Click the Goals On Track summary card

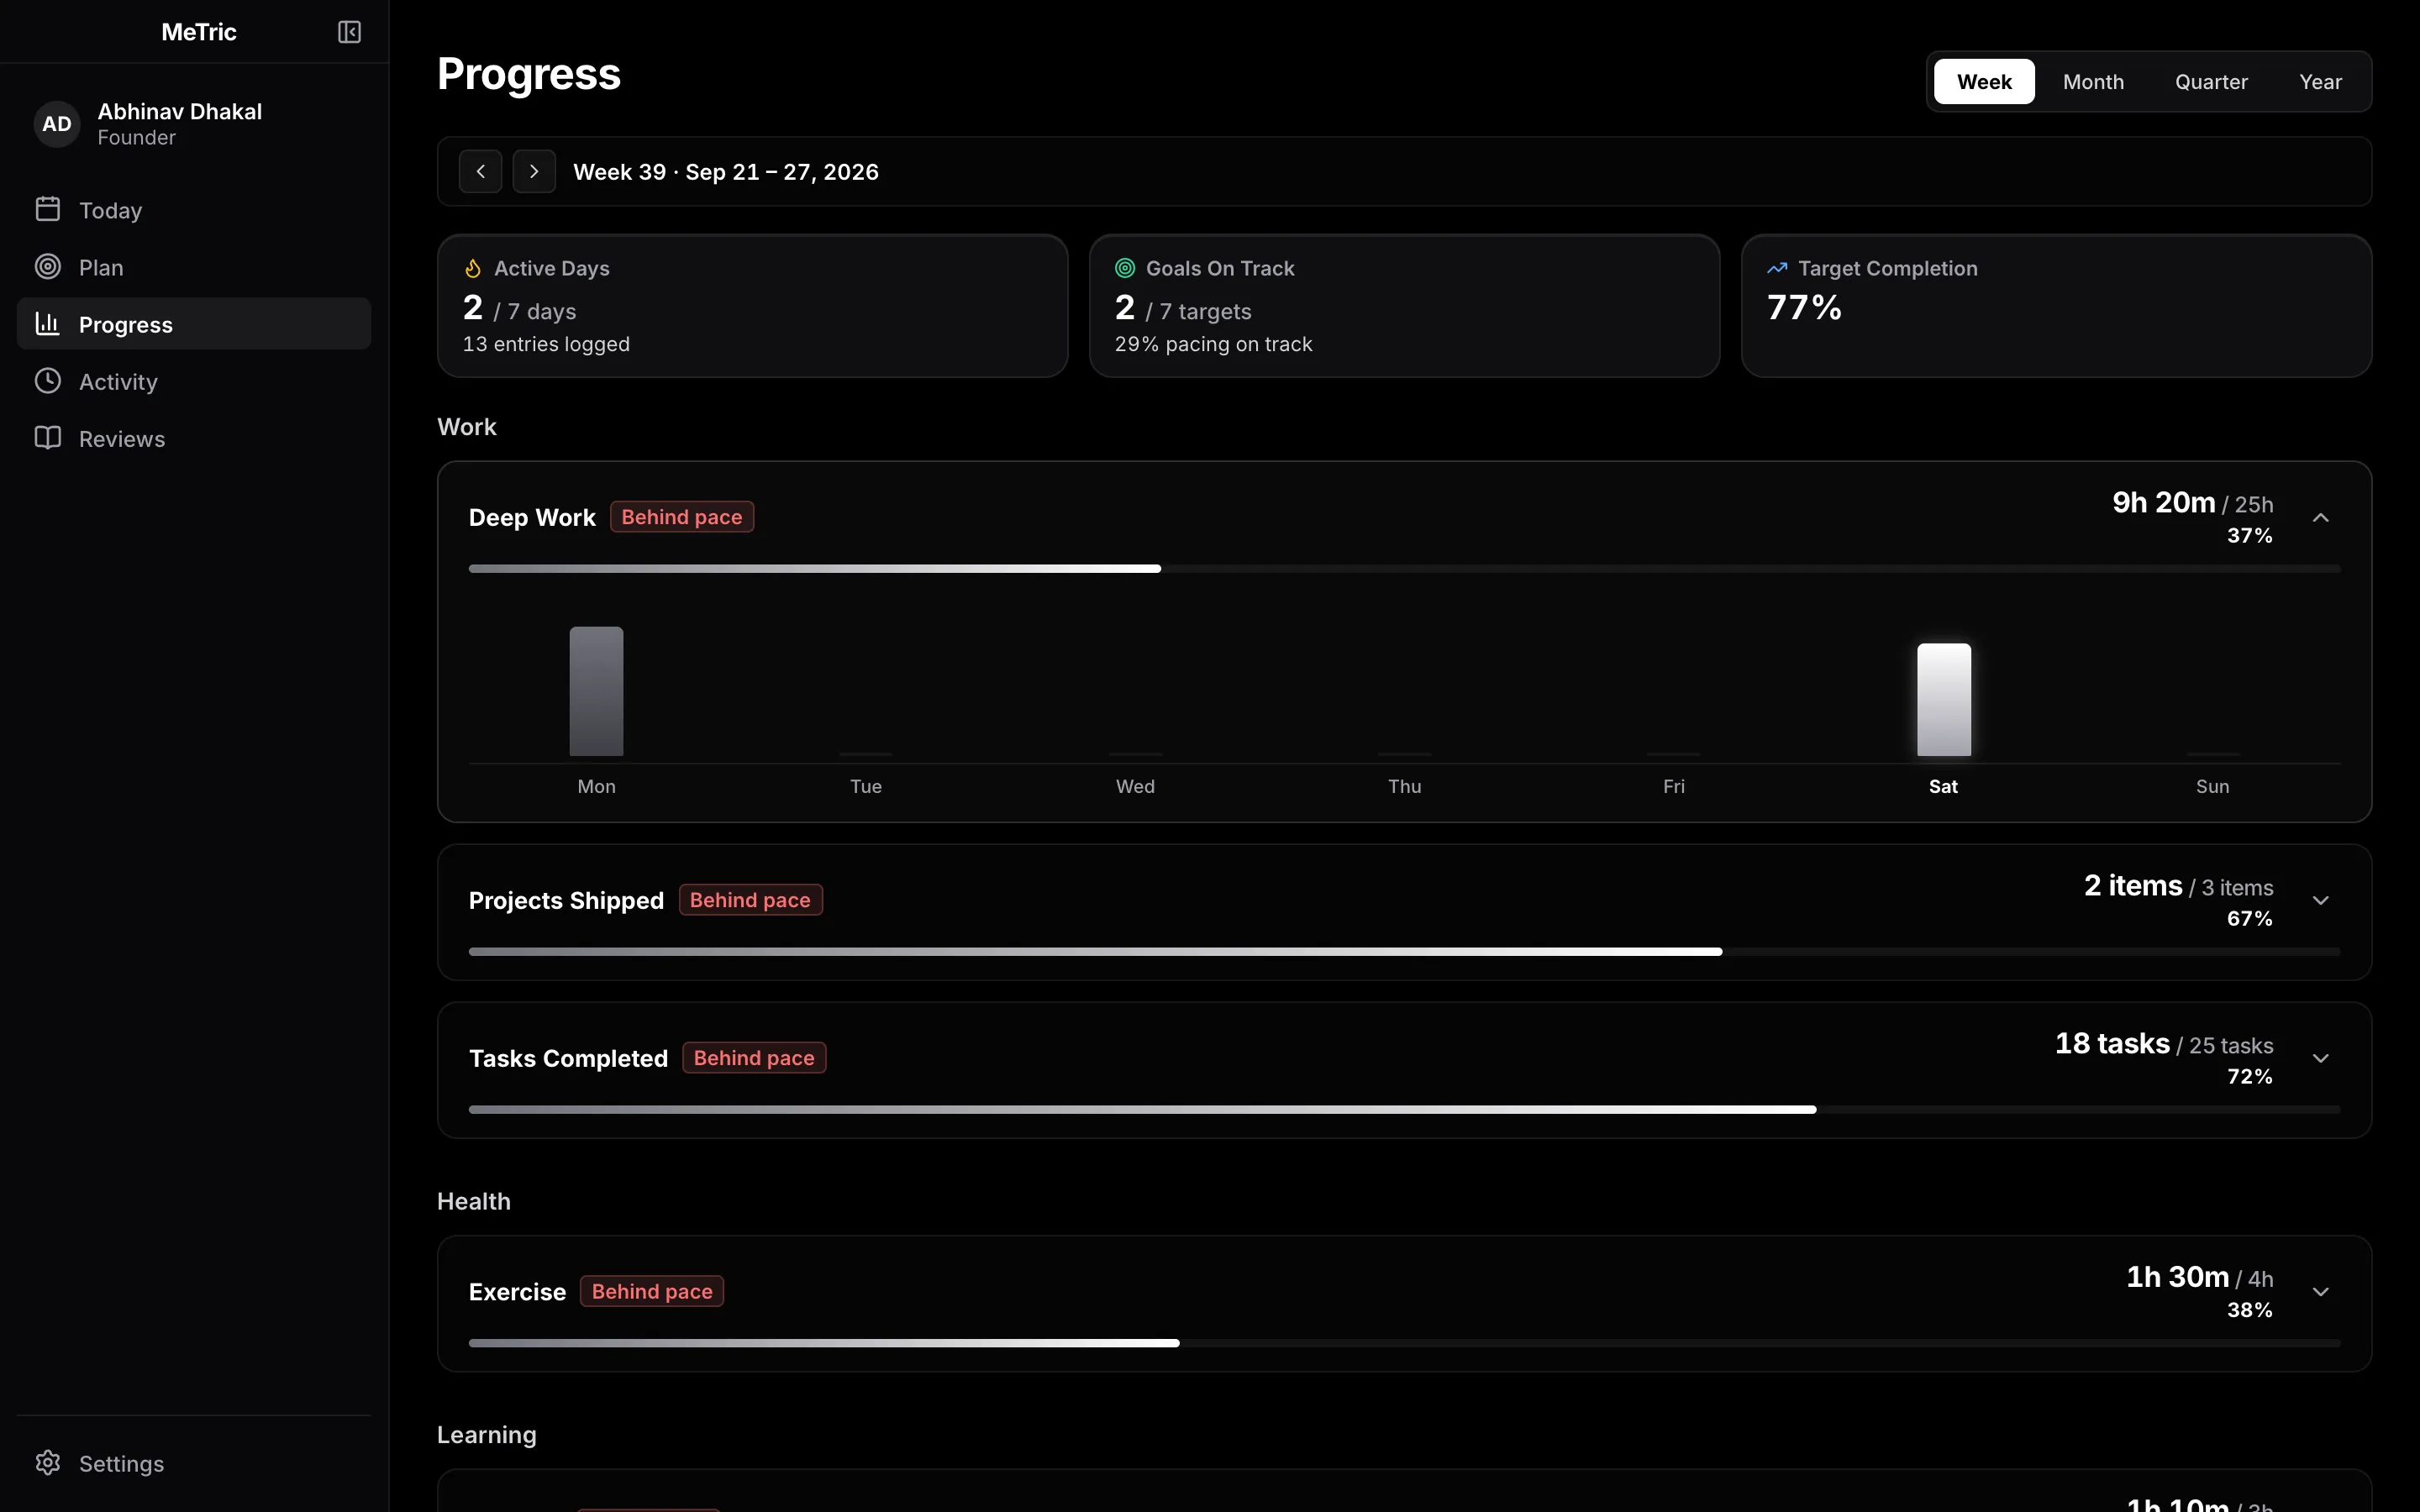point(1404,305)
